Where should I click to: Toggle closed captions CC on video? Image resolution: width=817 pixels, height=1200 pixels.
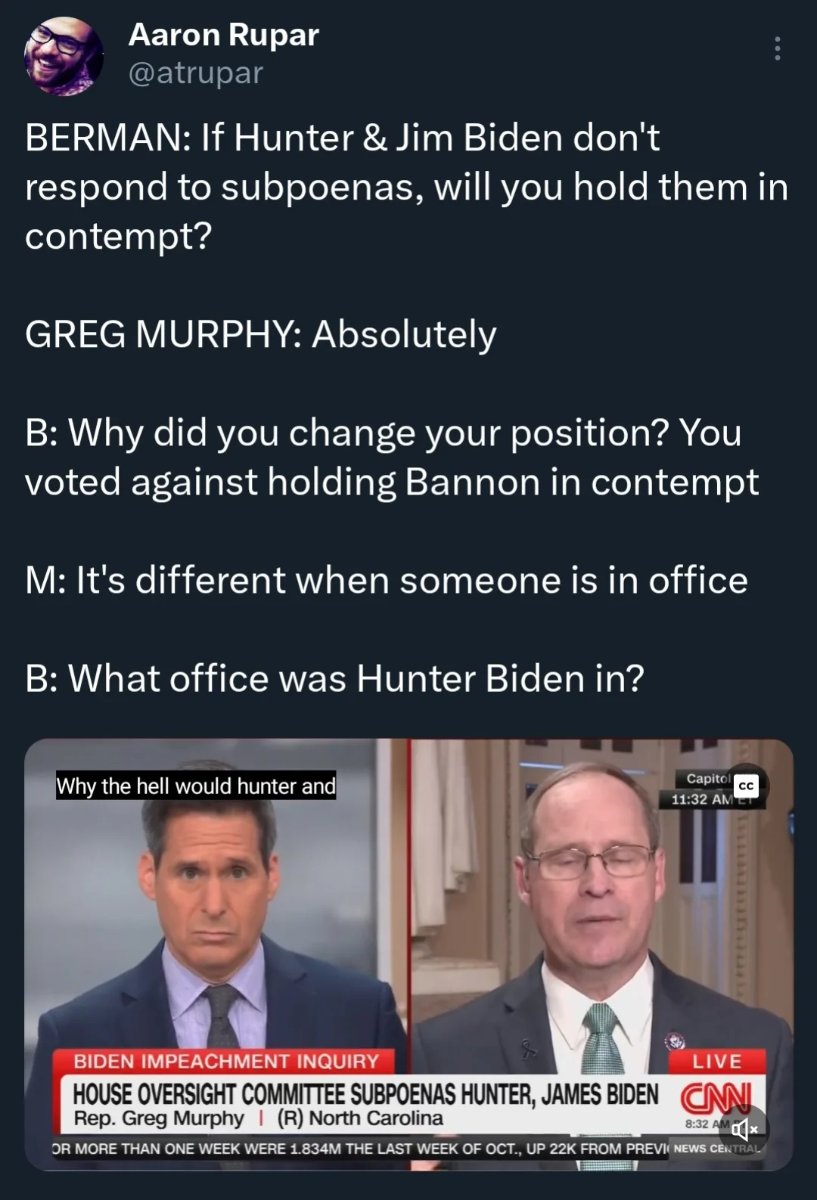[749, 787]
